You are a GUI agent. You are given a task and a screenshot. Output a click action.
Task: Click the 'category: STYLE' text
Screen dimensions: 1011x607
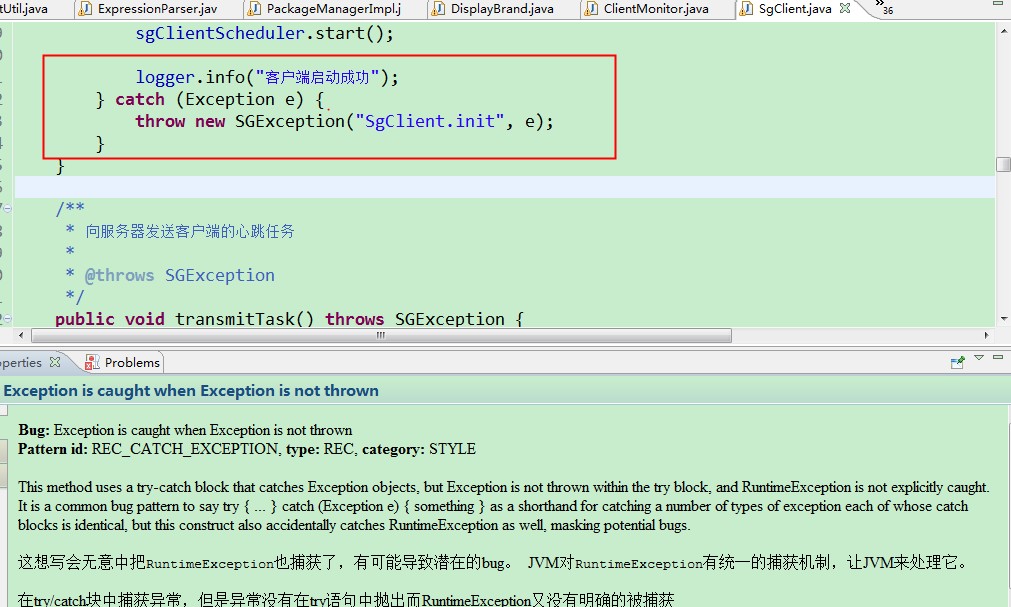tap(418, 449)
